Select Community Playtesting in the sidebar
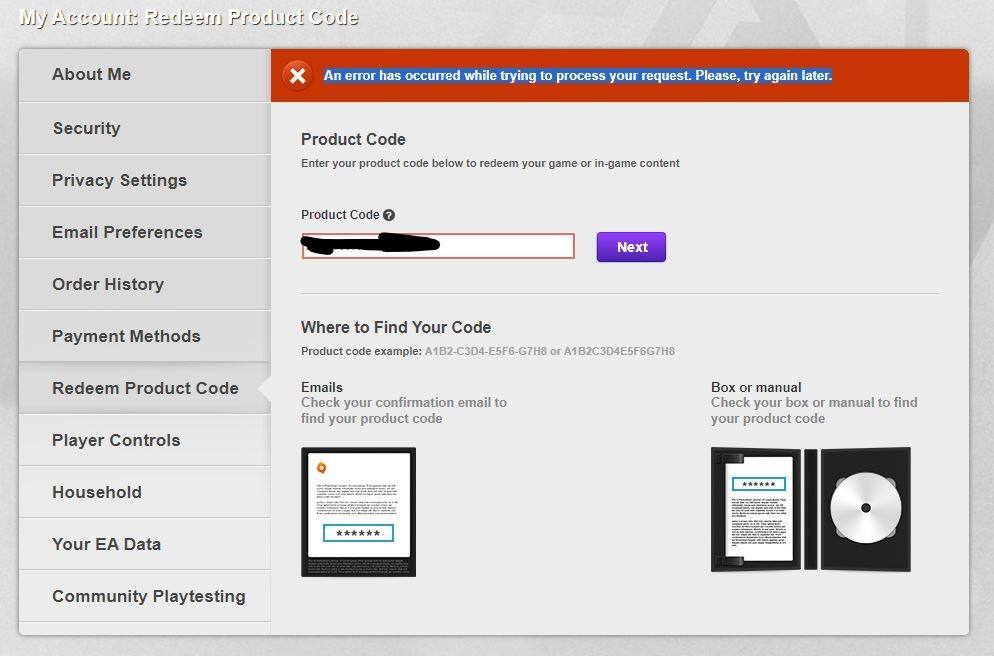Screen dimensions: 994x656 (x=148, y=596)
